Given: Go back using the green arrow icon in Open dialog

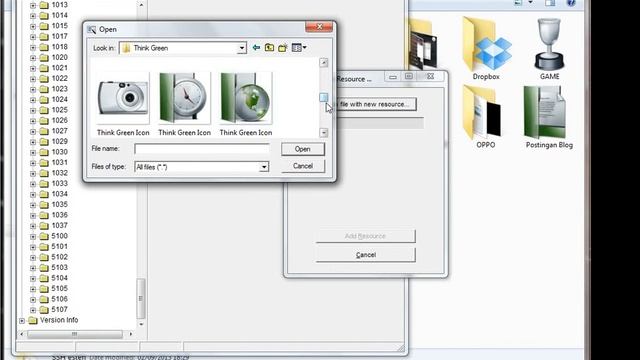Looking at the screenshot, I should point(256,48).
